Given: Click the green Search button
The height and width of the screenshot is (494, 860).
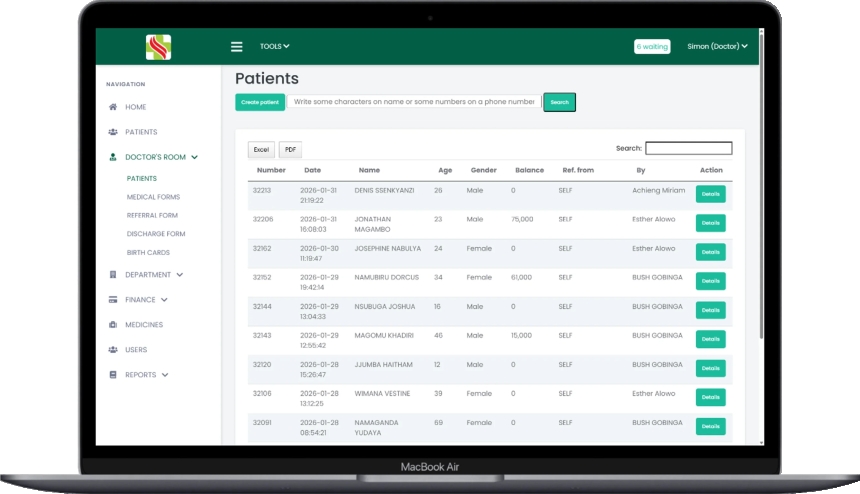Looking at the screenshot, I should pyautogui.click(x=559, y=102).
